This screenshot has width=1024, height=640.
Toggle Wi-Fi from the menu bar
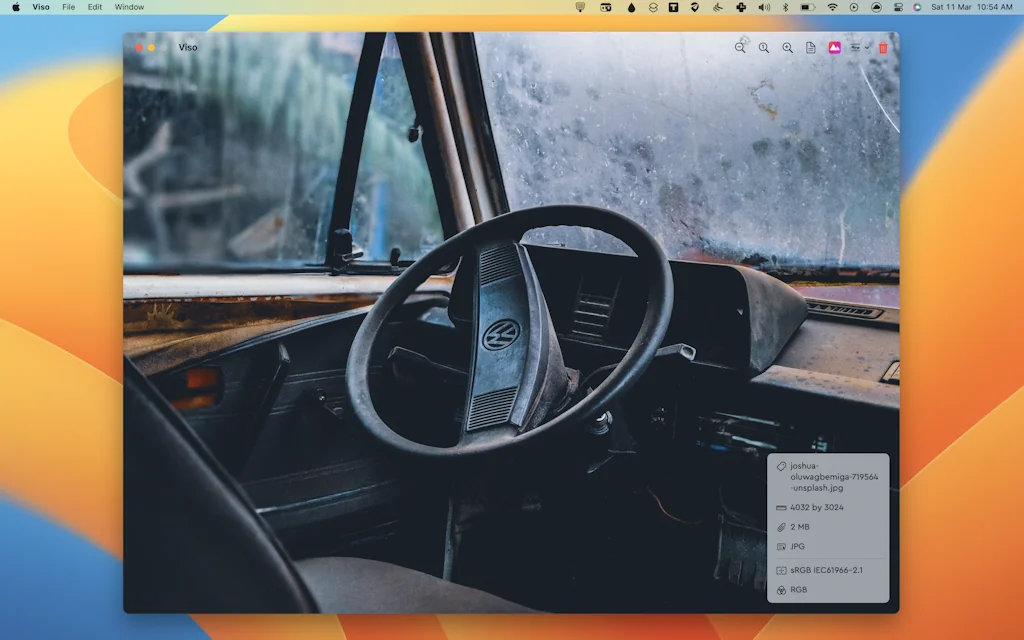click(832, 7)
